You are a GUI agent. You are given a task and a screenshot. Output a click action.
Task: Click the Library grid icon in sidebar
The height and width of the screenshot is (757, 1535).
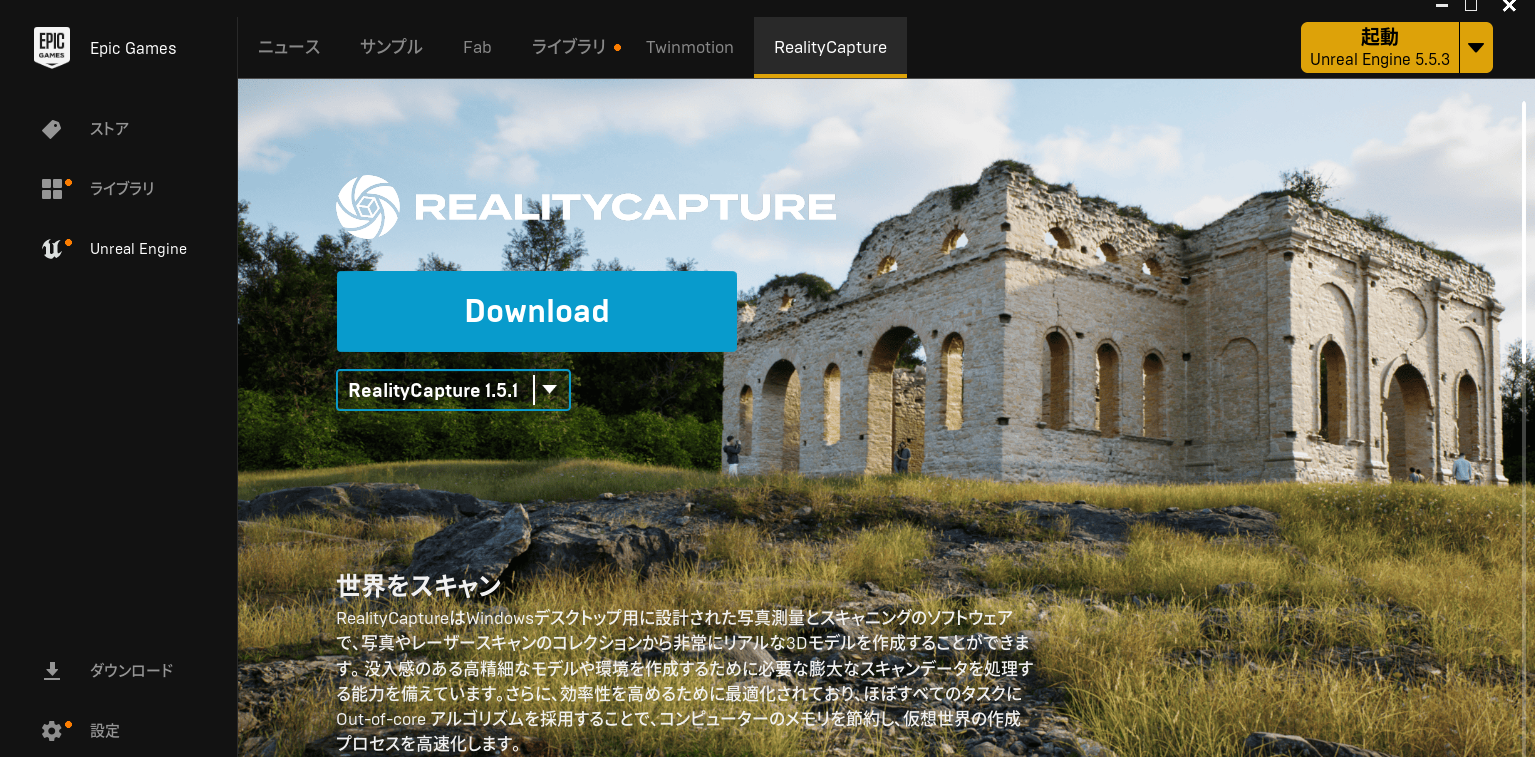tap(52, 189)
